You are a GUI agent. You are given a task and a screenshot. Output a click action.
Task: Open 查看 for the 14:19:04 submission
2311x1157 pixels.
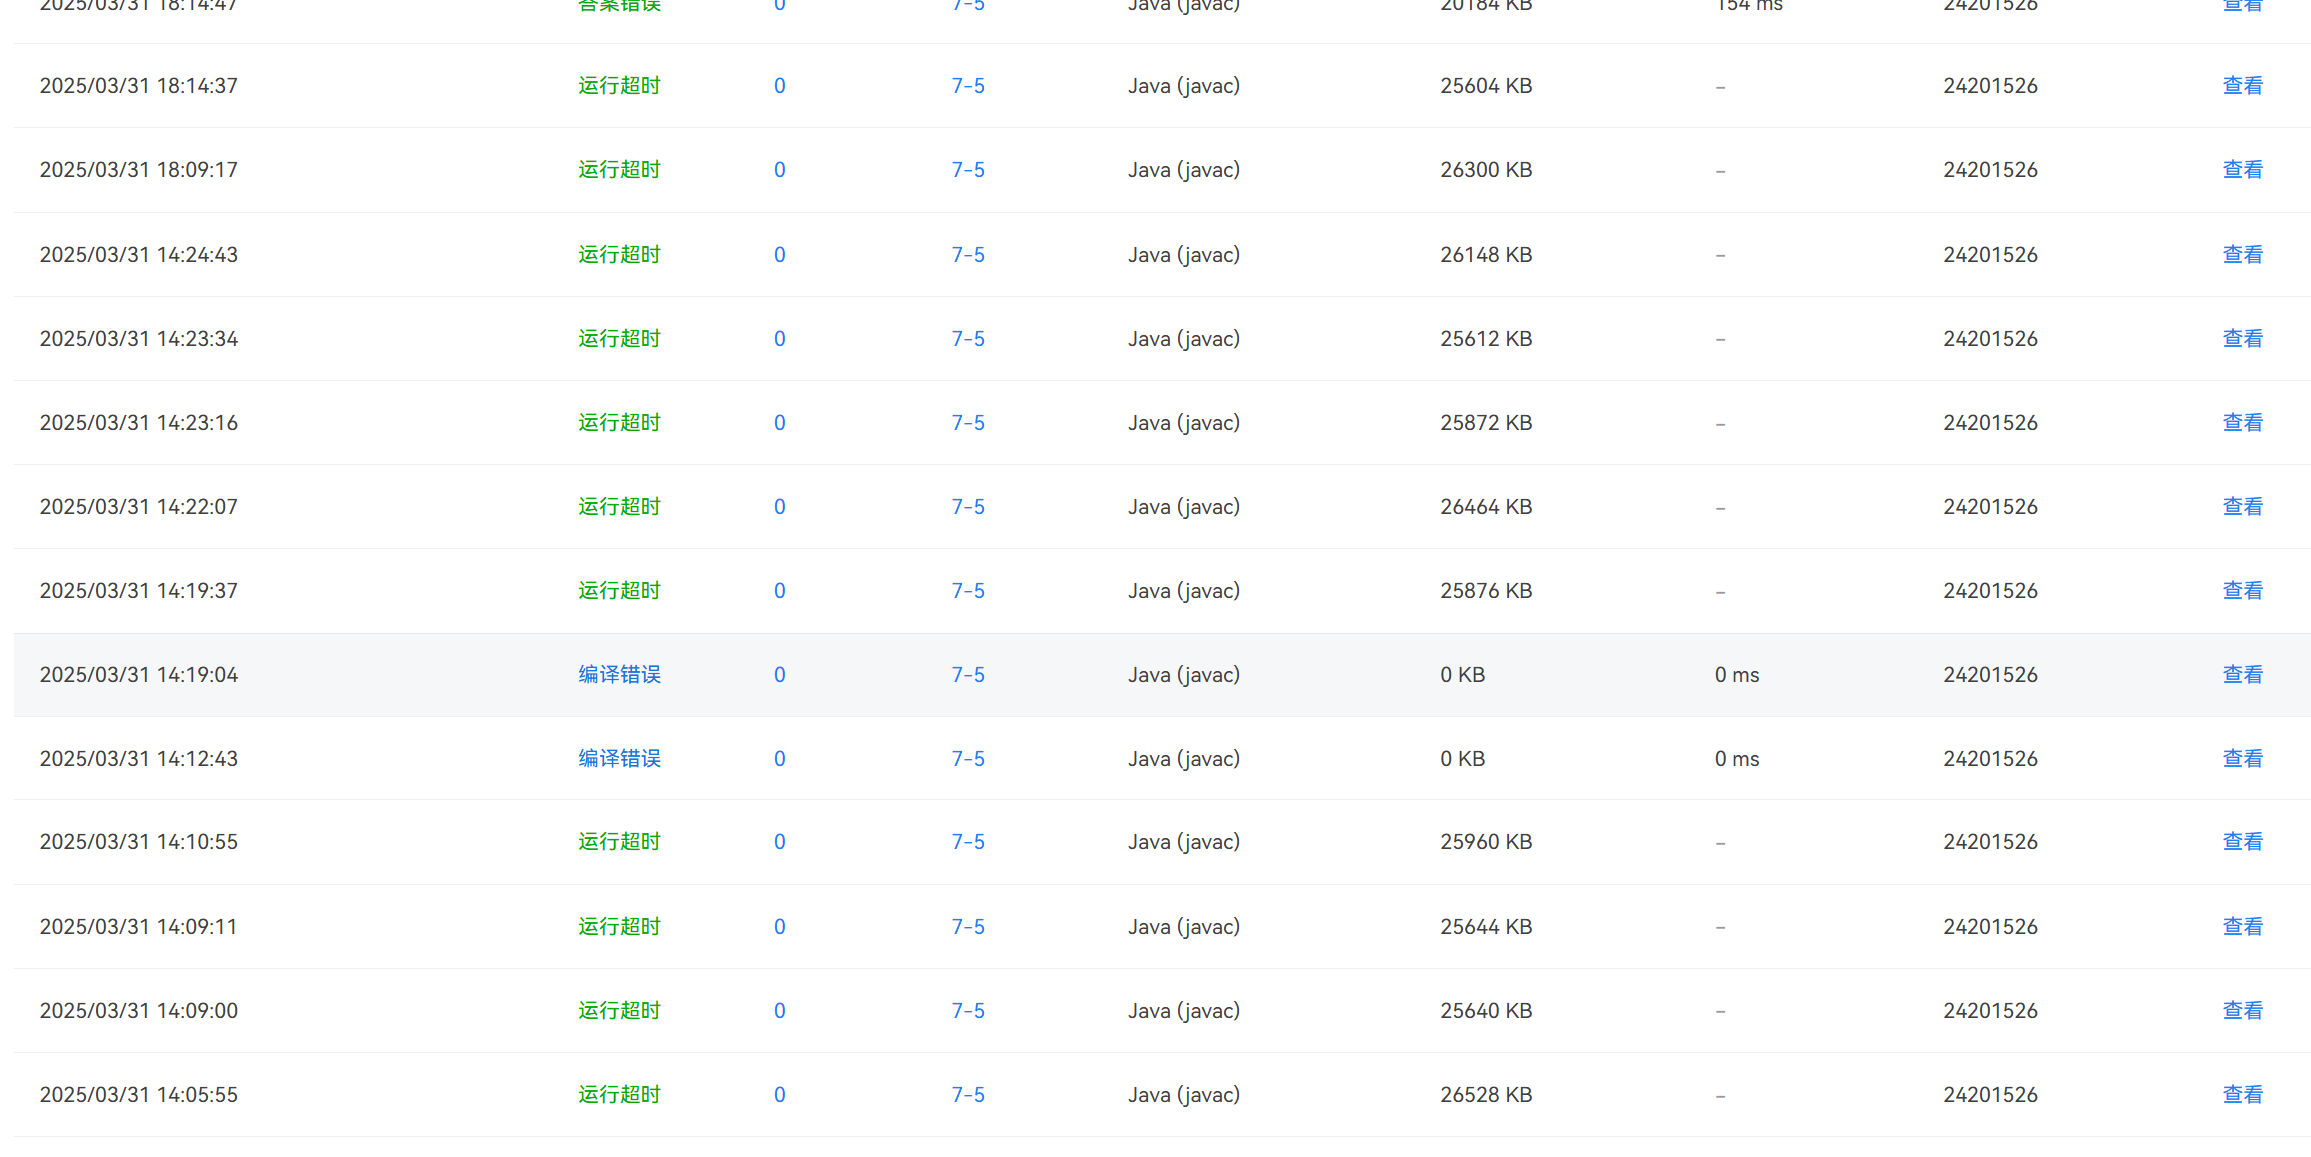coord(2241,675)
